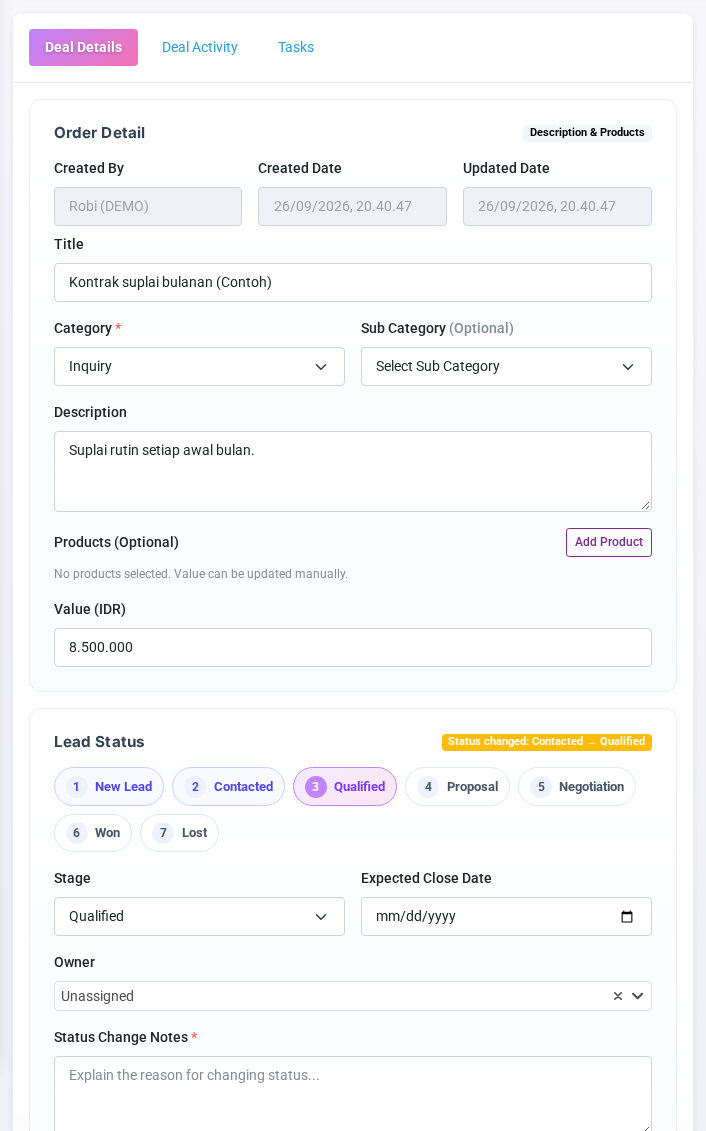Image resolution: width=706 pixels, height=1131 pixels.
Task: Expand the Owner dropdown chevron
Action: 637,996
